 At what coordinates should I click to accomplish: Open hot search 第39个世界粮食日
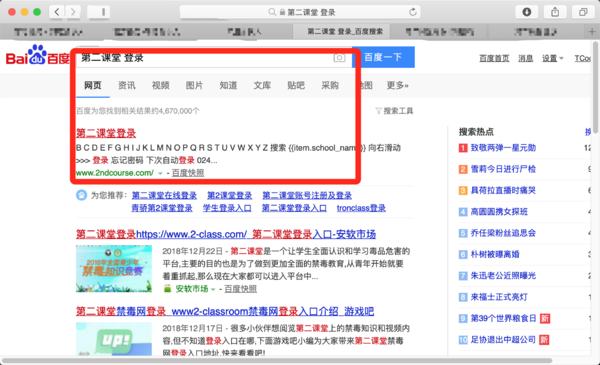click(x=503, y=318)
